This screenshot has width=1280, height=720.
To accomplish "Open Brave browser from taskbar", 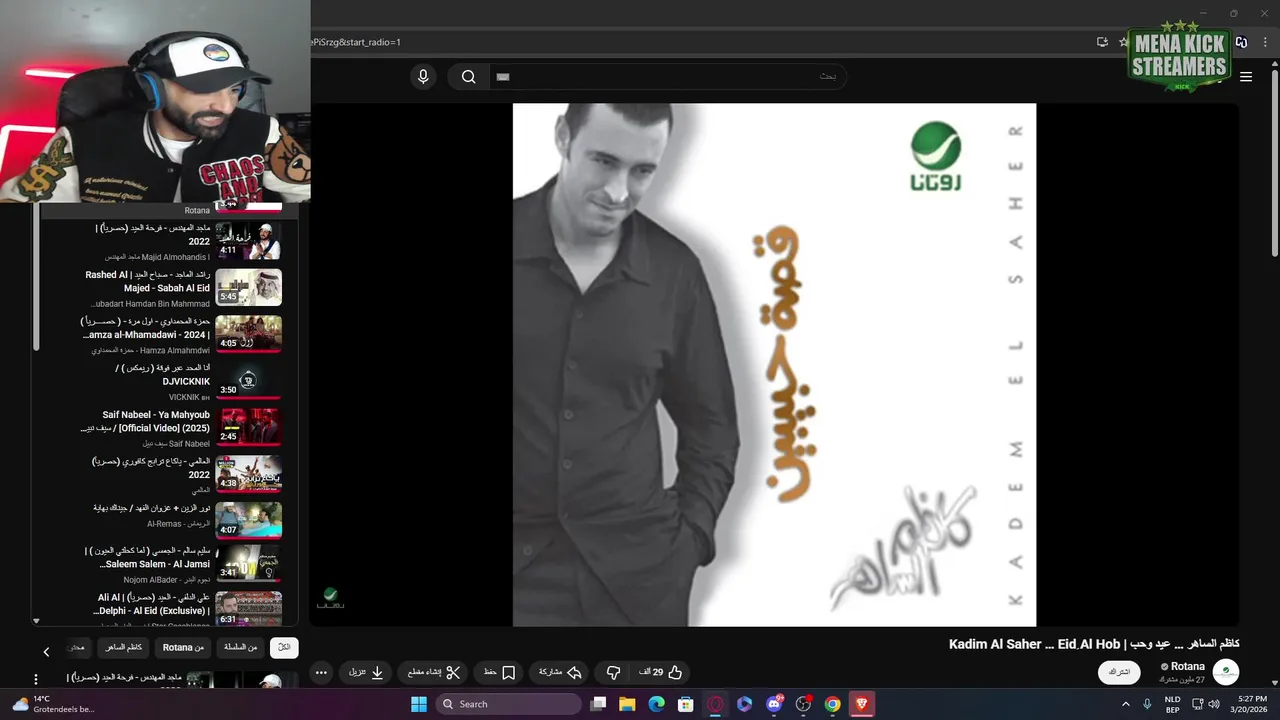I will pyautogui.click(x=861, y=704).
